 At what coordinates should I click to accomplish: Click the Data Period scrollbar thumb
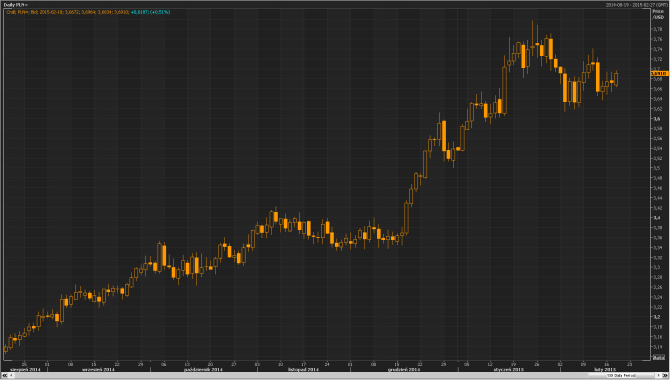[x=621, y=375]
